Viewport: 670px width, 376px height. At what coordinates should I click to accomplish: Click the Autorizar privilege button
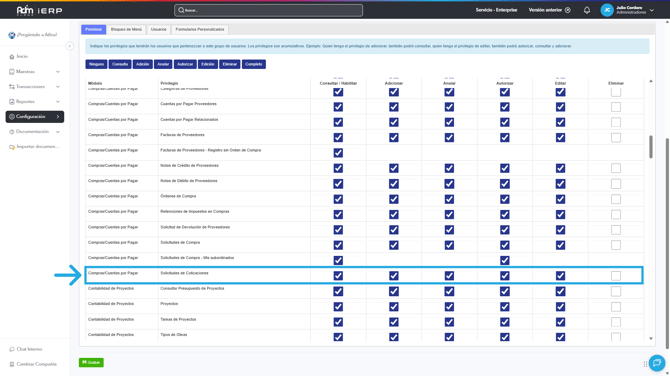[185, 64]
